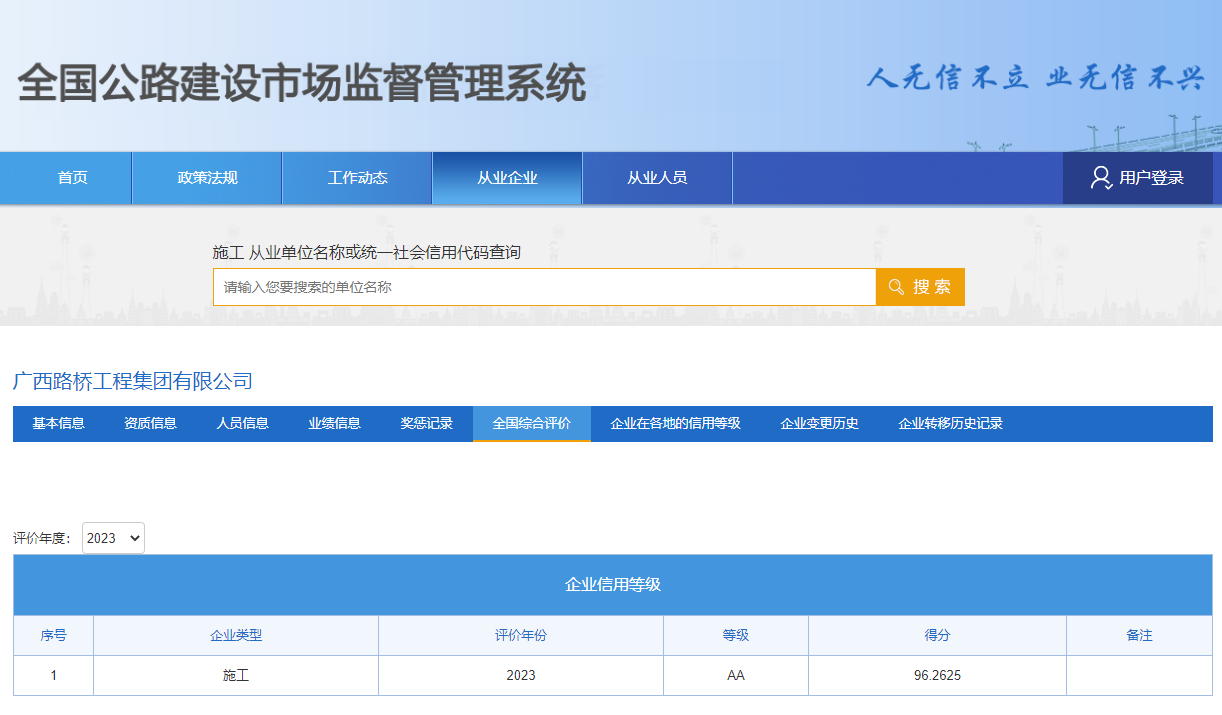Open the 奖惩记录 tab
The height and width of the screenshot is (715, 1222).
(x=426, y=423)
